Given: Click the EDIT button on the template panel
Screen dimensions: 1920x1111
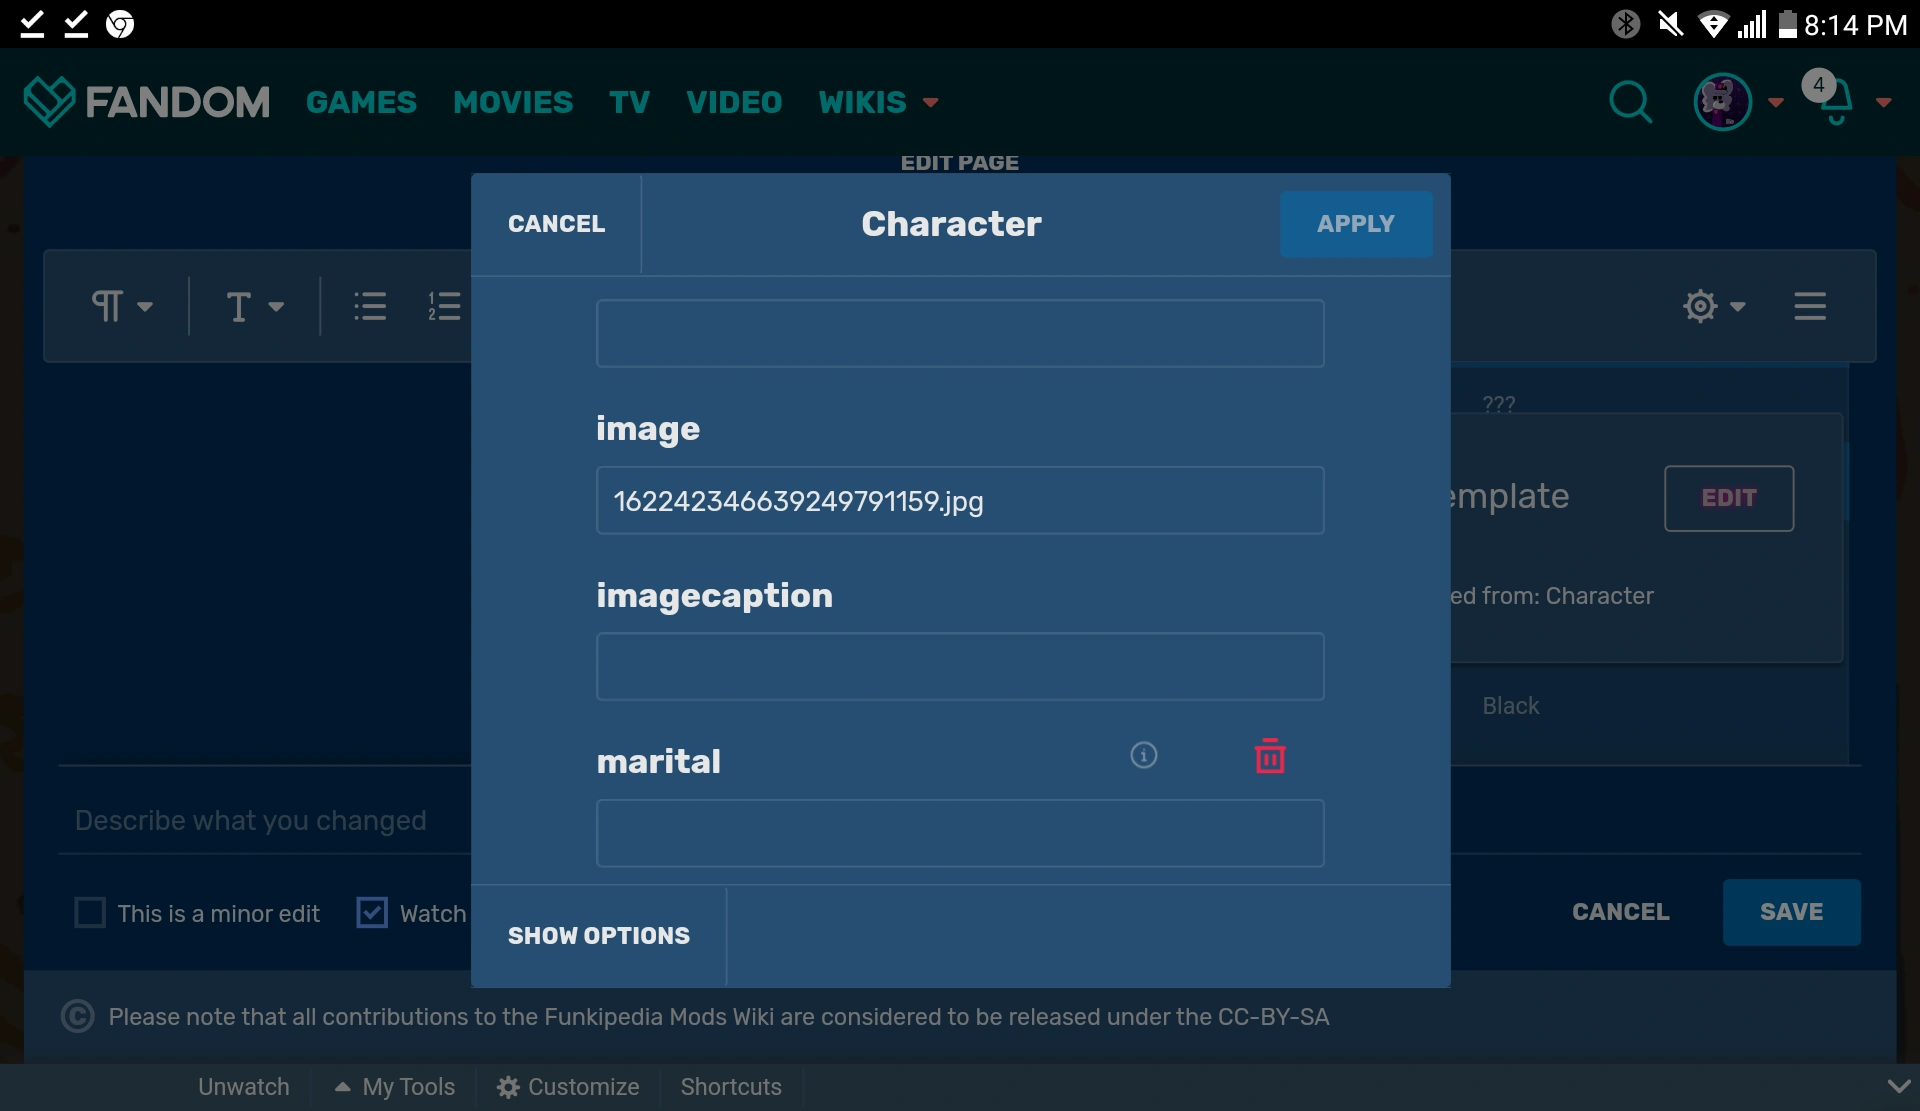Looking at the screenshot, I should pyautogui.click(x=1728, y=498).
